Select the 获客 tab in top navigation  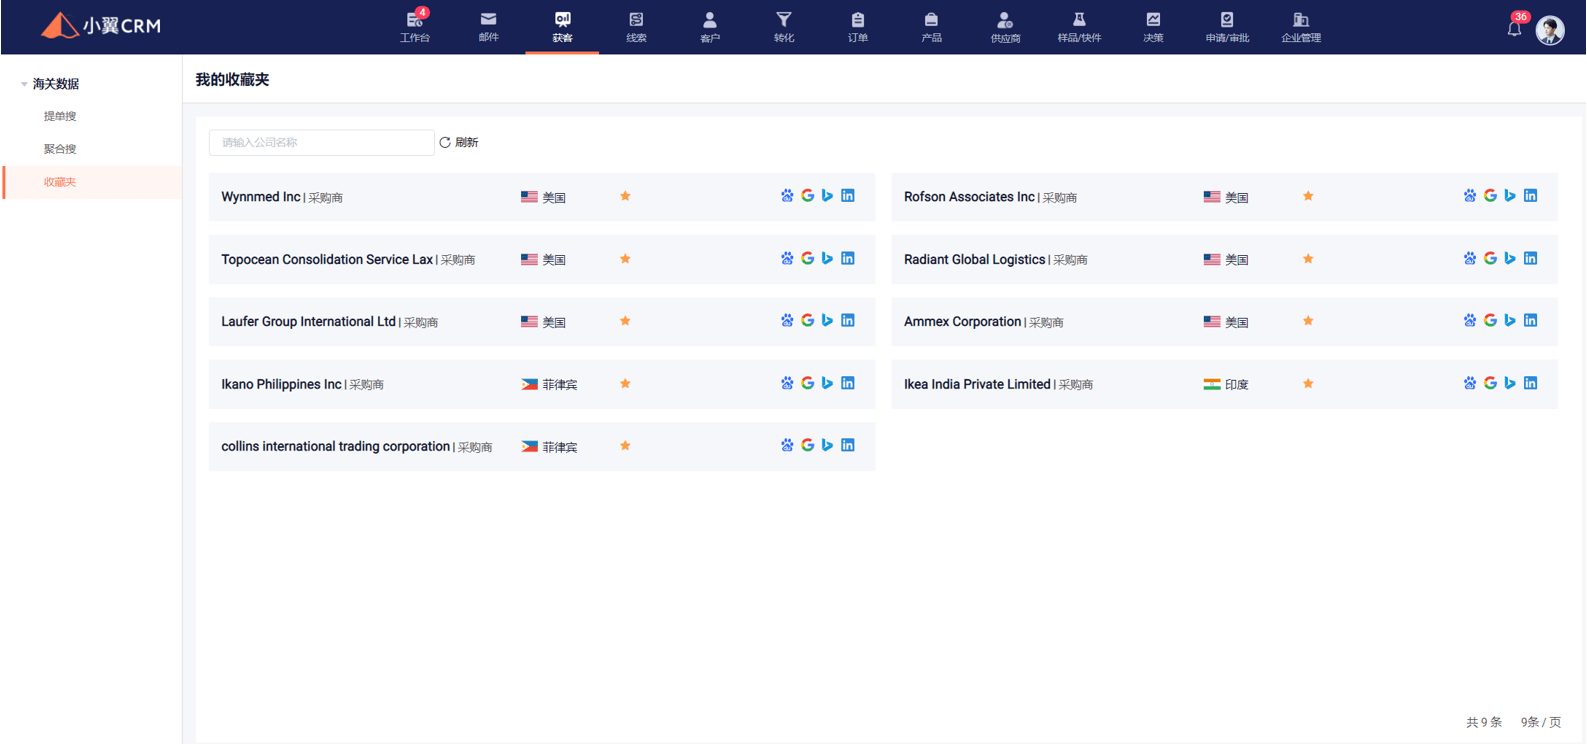562,27
